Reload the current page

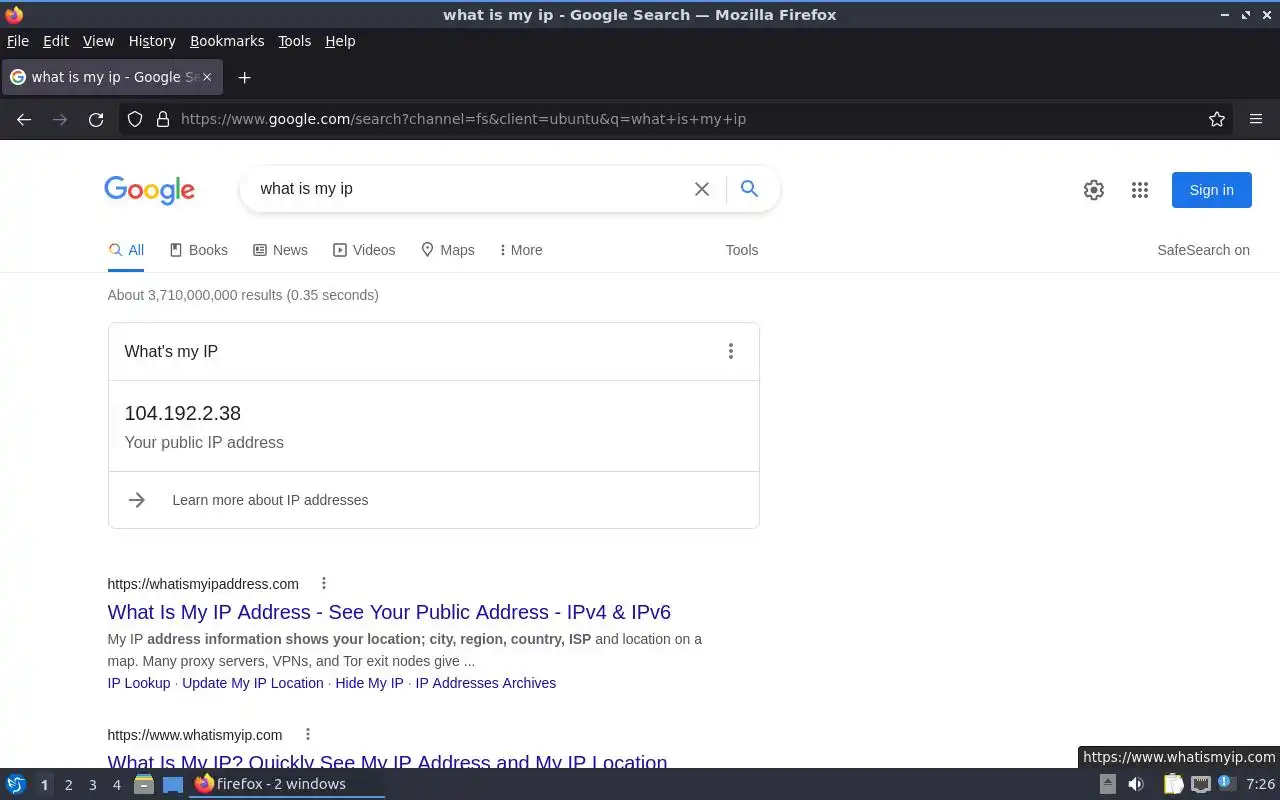(96, 119)
